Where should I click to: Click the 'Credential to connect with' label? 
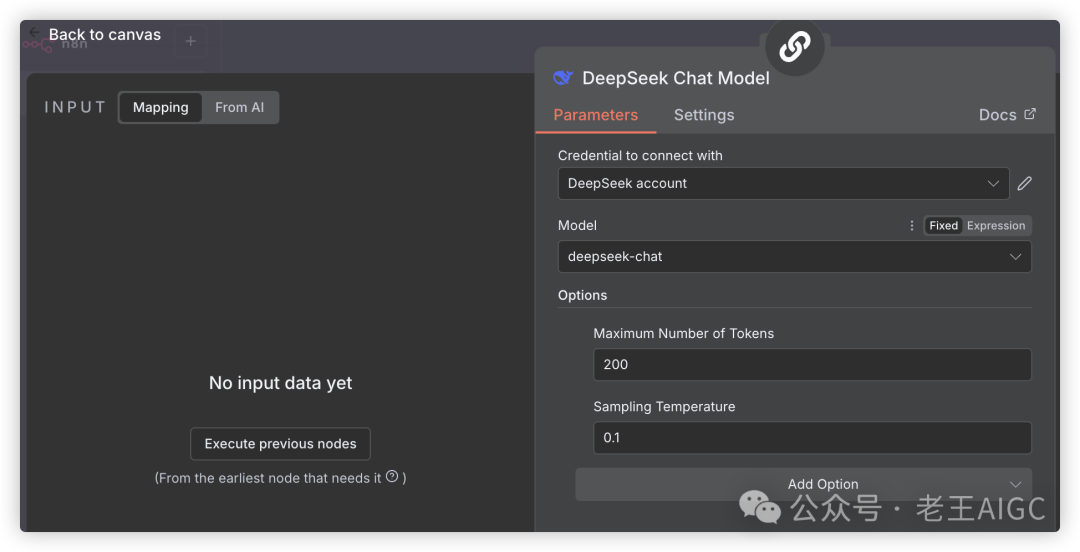point(640,156)
